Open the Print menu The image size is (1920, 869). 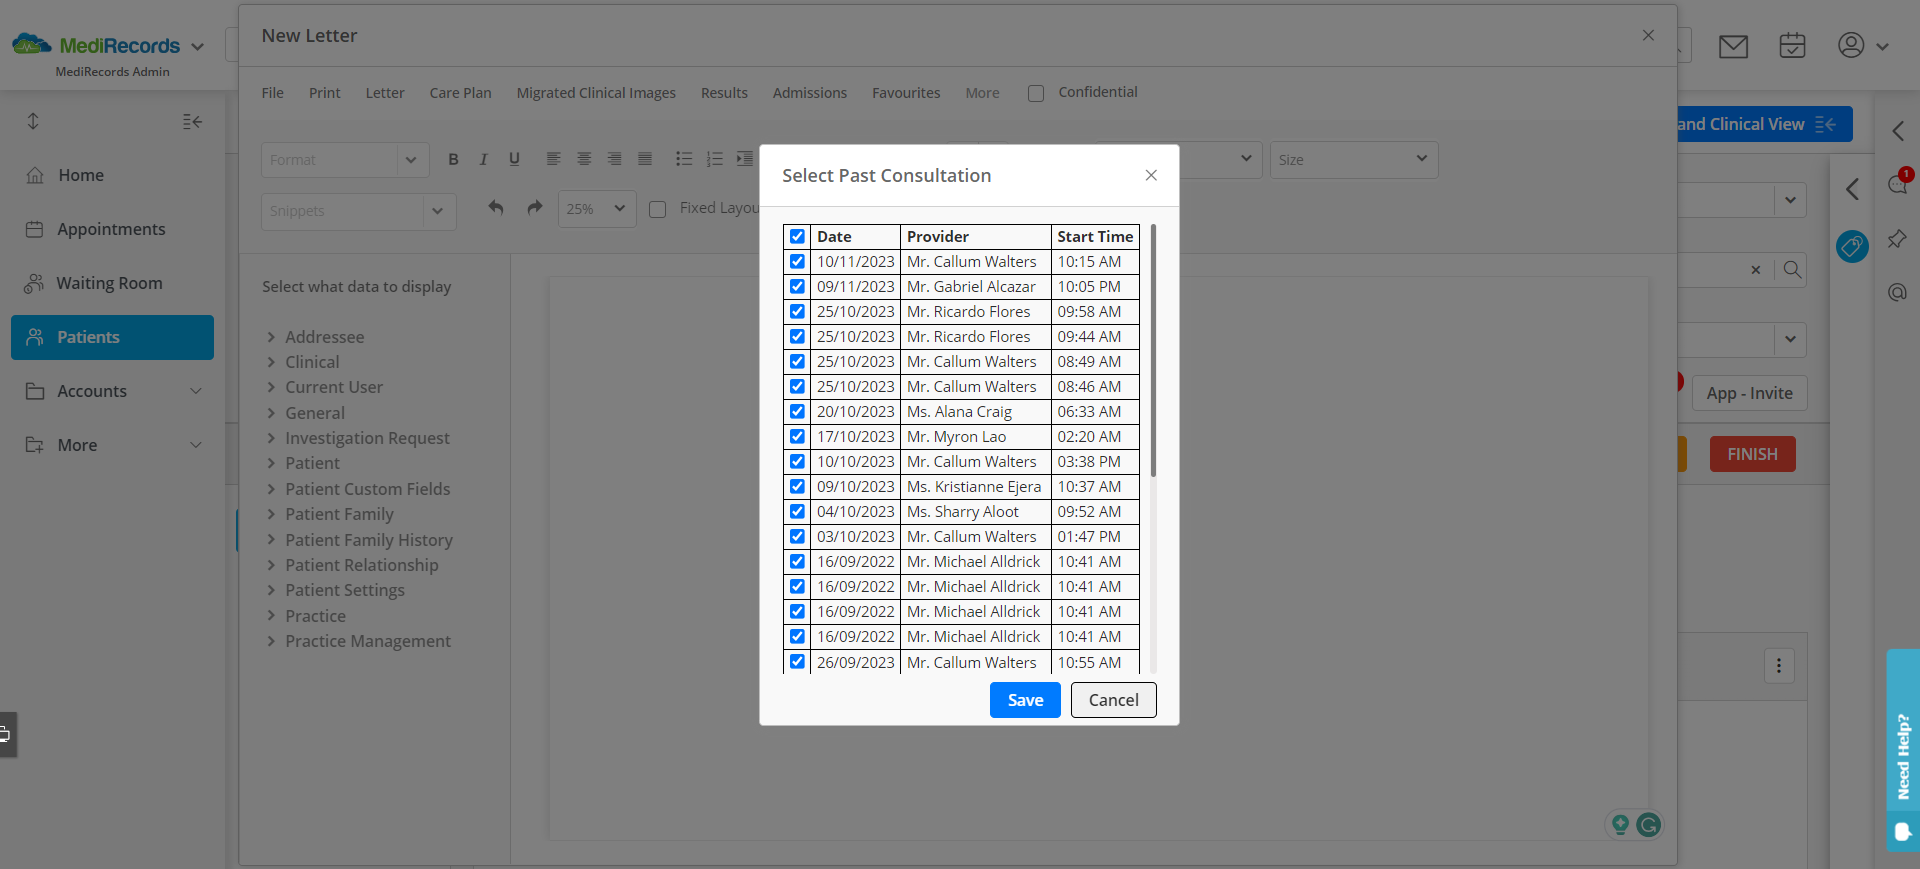325,93
